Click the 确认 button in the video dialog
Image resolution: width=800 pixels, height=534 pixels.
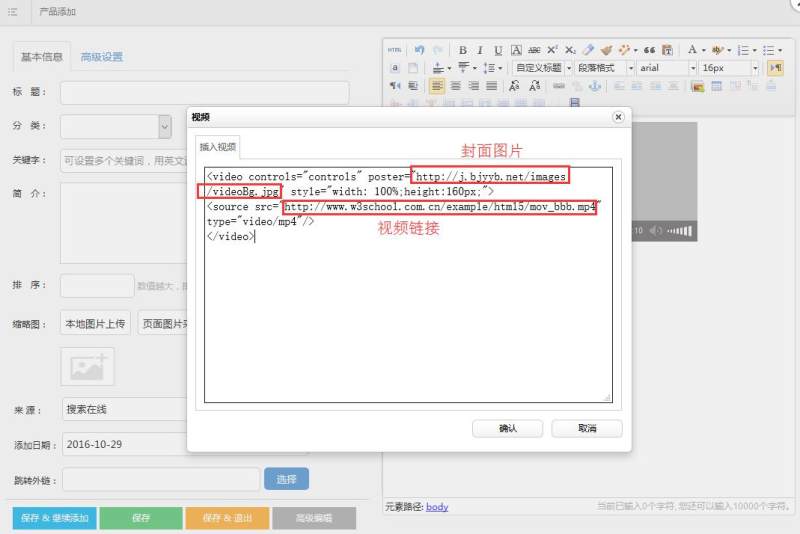[507, 428]
